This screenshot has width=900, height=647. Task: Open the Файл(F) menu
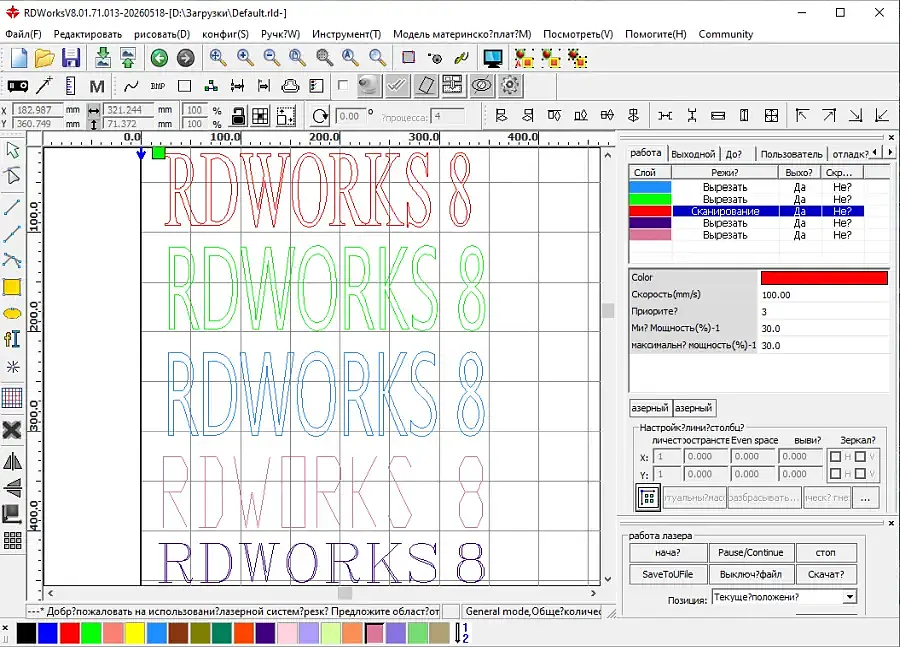coord(24,34)
